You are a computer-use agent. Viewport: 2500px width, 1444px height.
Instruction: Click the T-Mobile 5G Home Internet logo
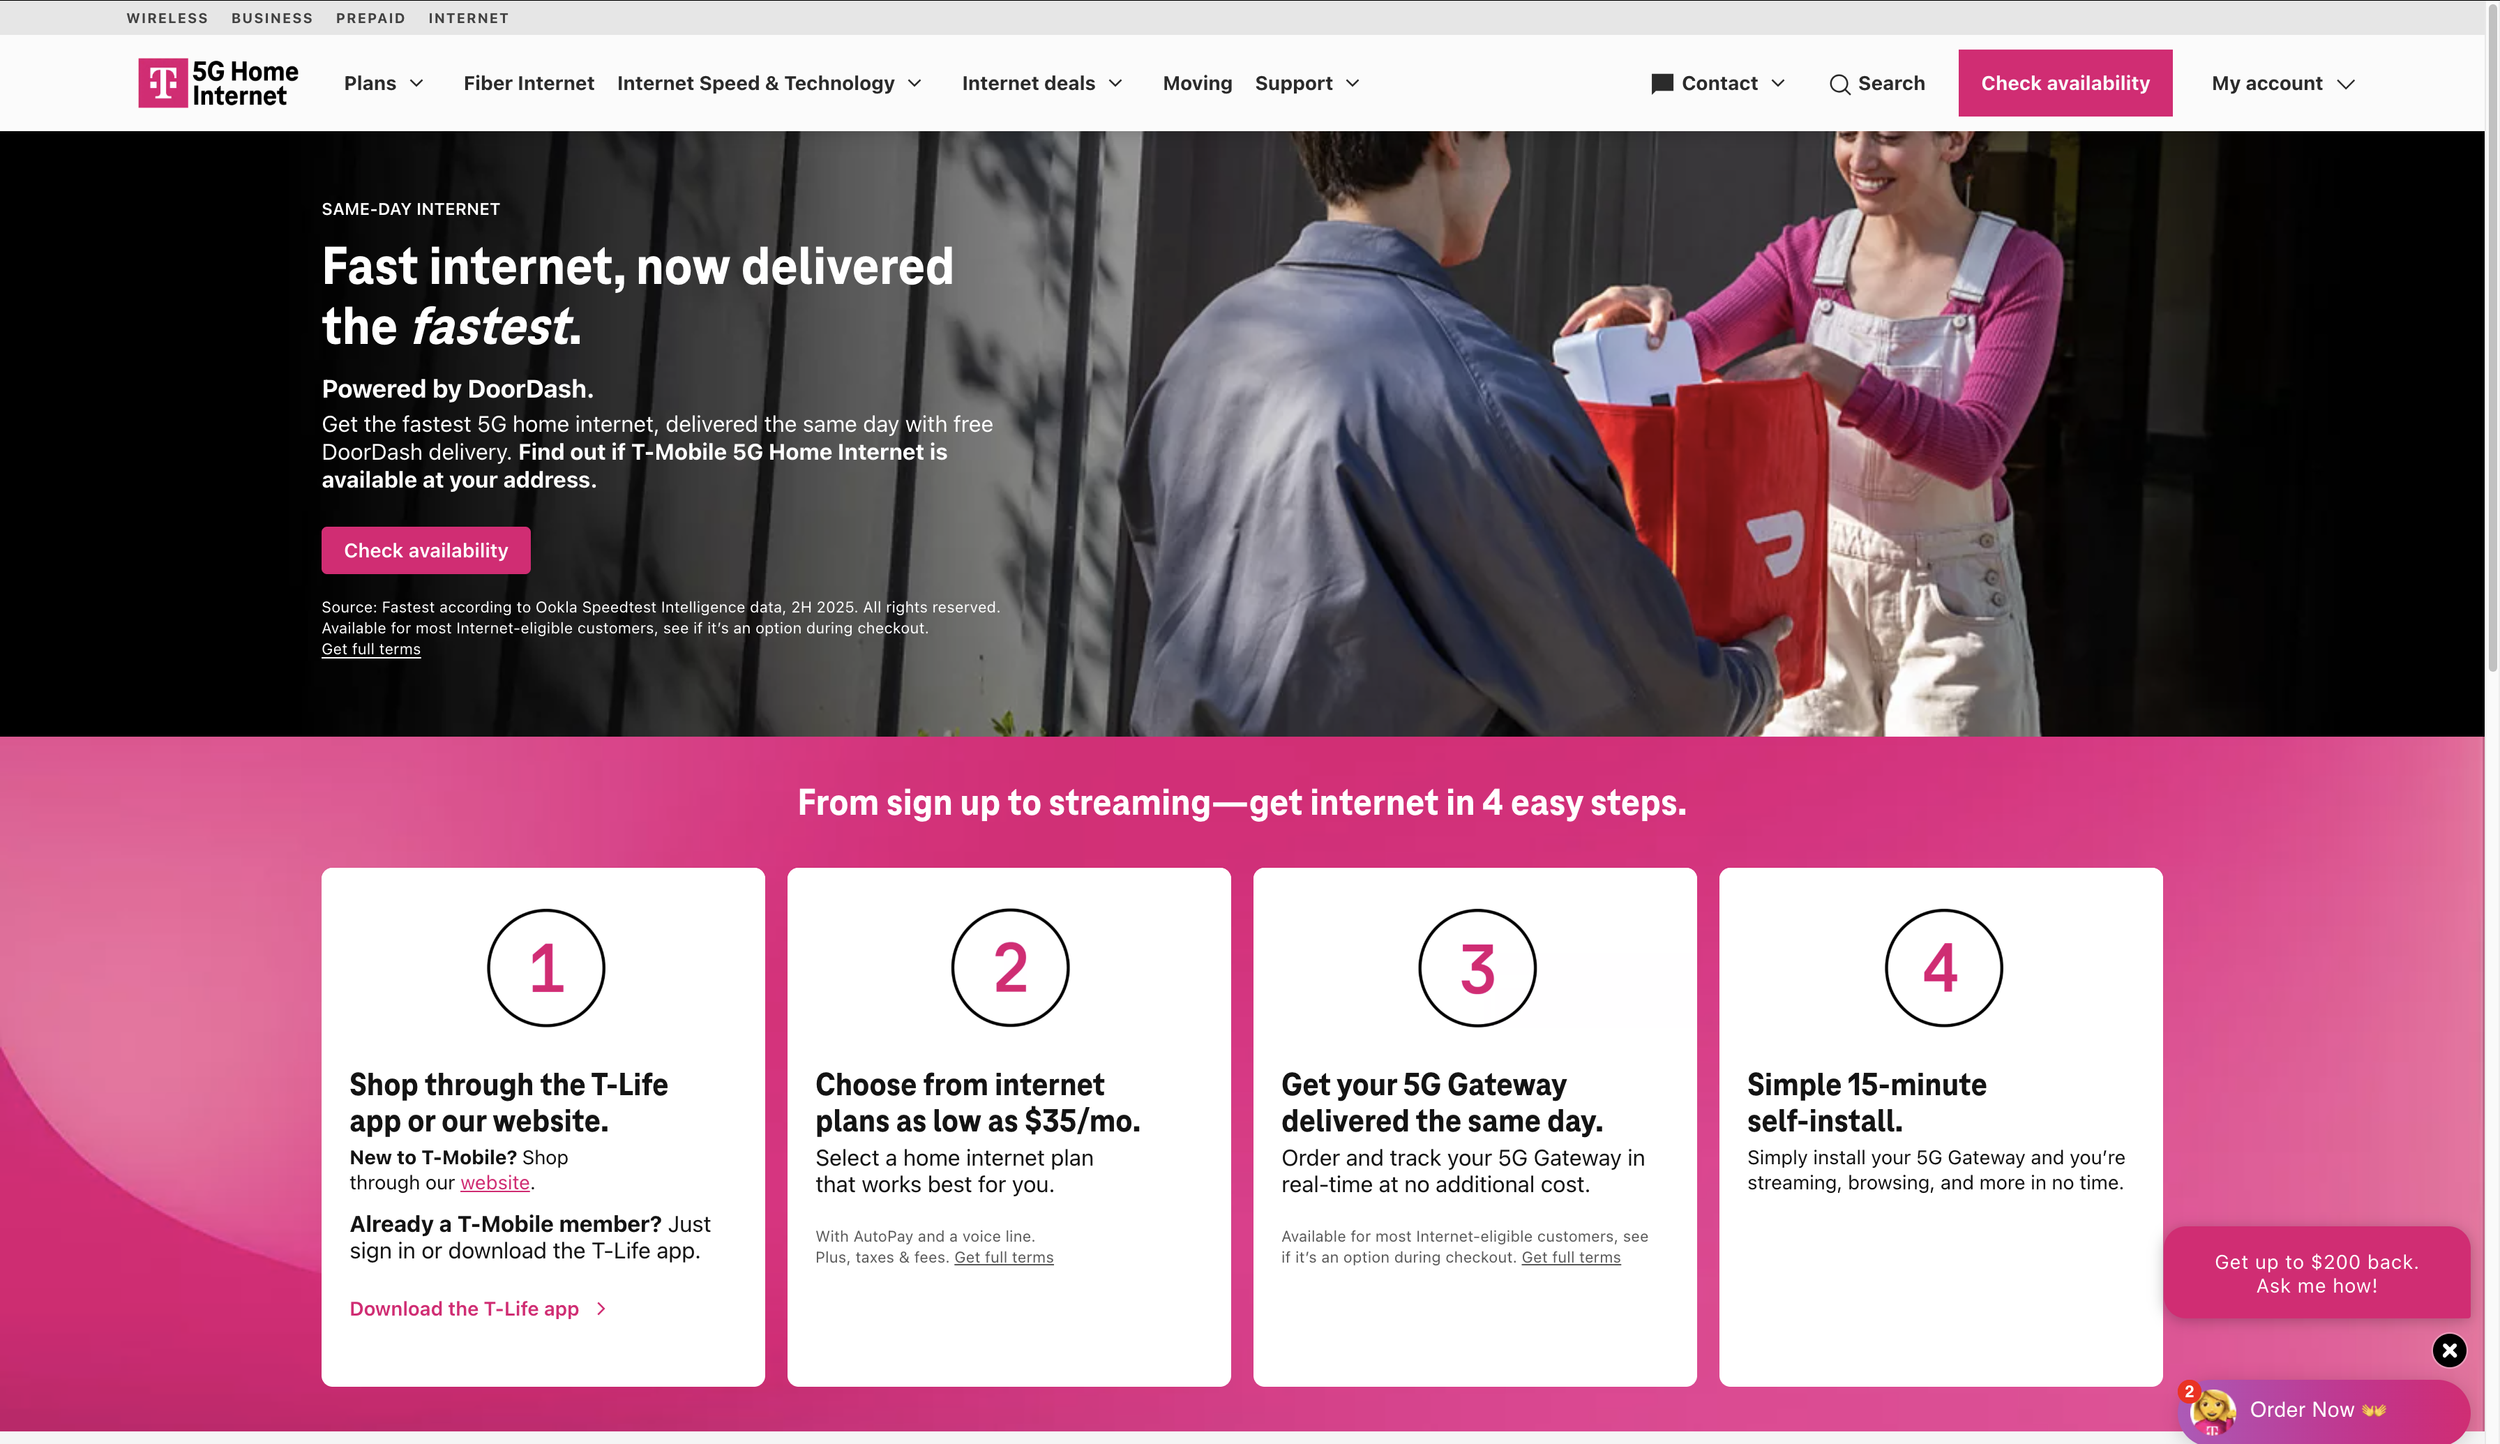(218, 83)
